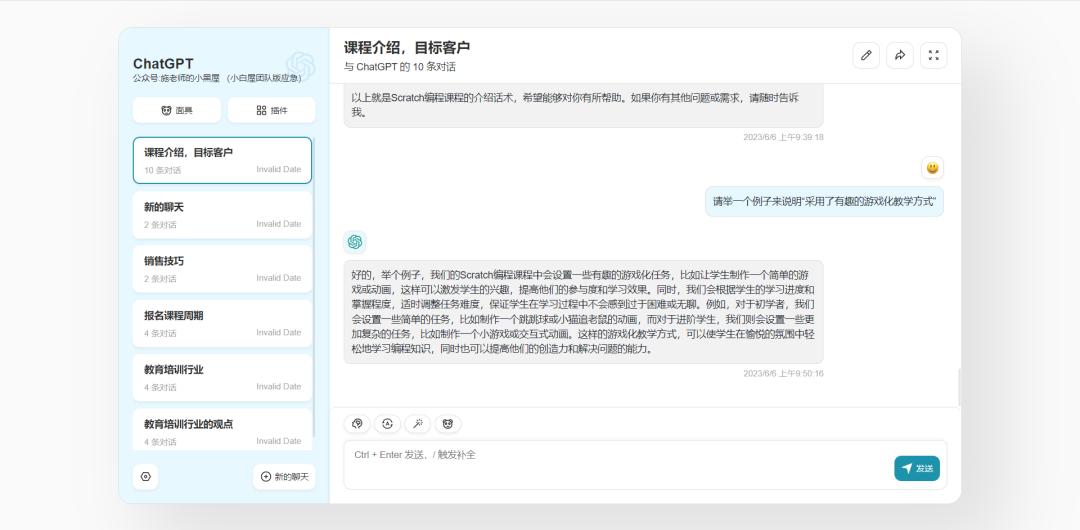Viewport: 1080px width, 530px height.
Task: Open the 面具 masks button
Action: coord(177,110)
